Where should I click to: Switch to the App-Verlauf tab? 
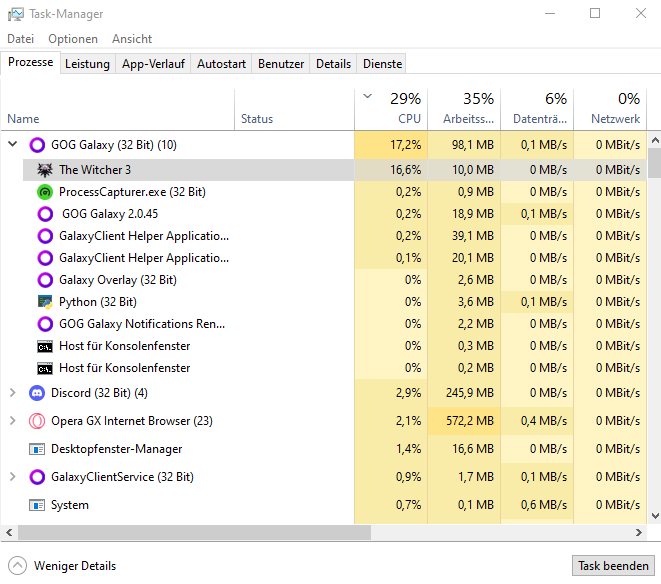(153, 64)
